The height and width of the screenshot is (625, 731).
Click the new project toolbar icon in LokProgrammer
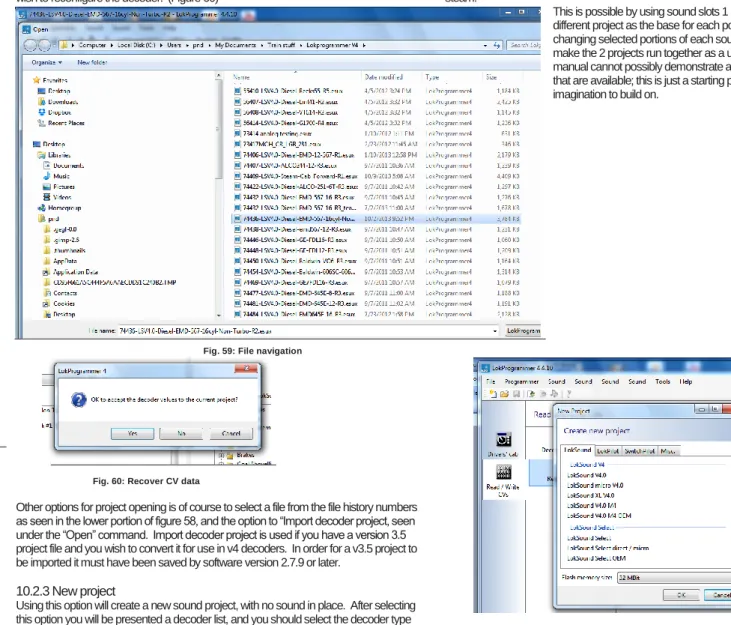[x=492, y=394]
